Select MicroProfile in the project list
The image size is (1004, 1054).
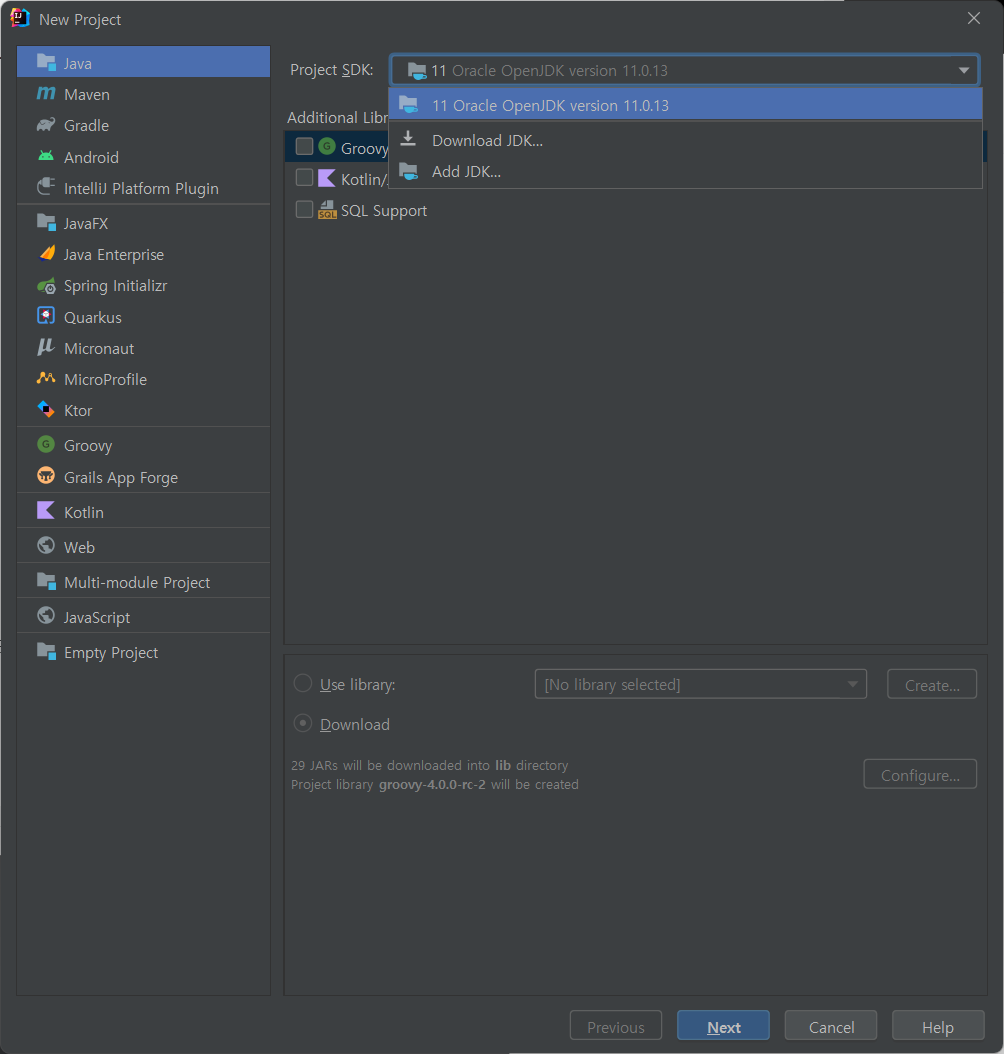click(143, 379)
